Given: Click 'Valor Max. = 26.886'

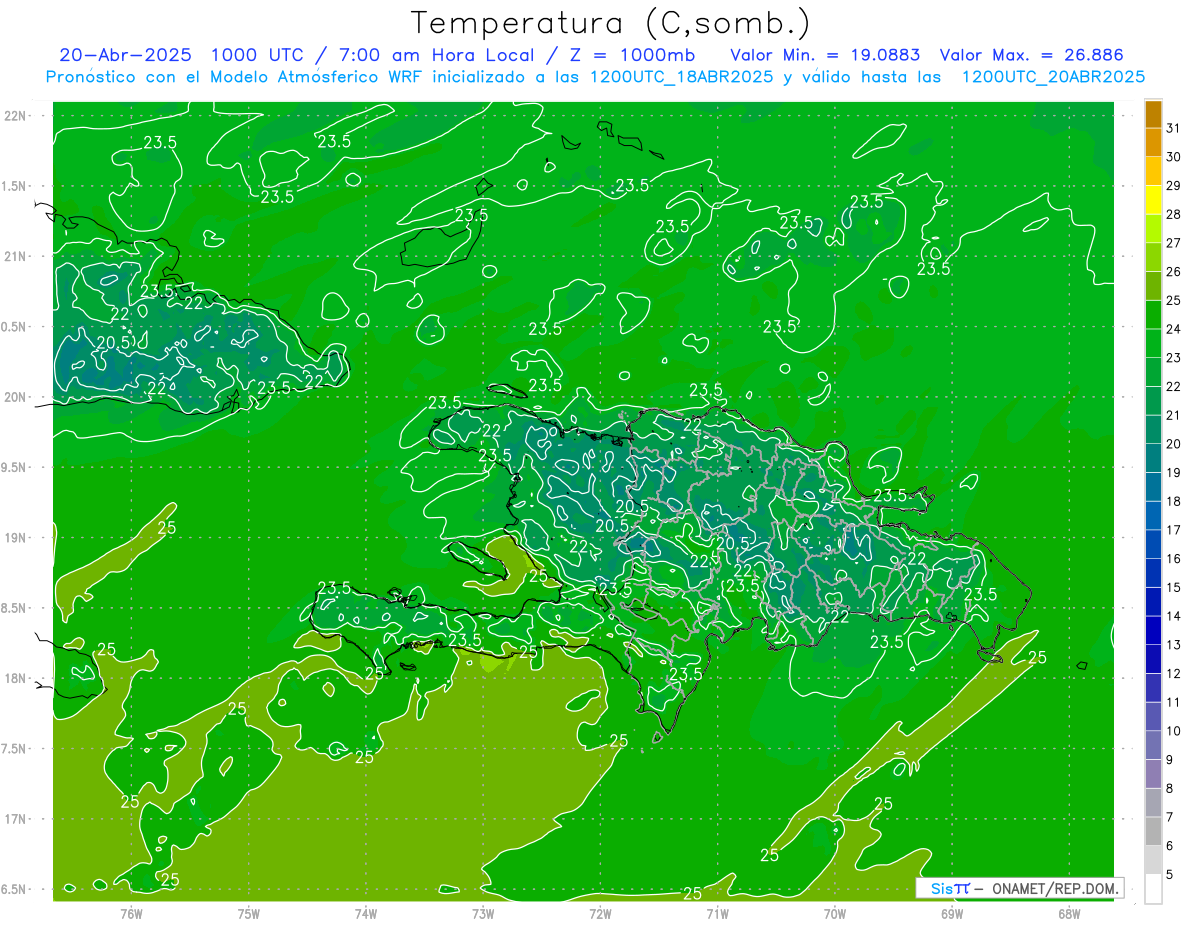Looking at the screenshot, I should [1031, 54].
